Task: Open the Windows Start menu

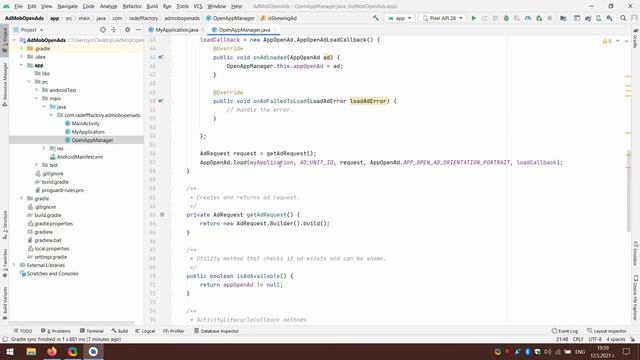Action: (x=9, y=351)
